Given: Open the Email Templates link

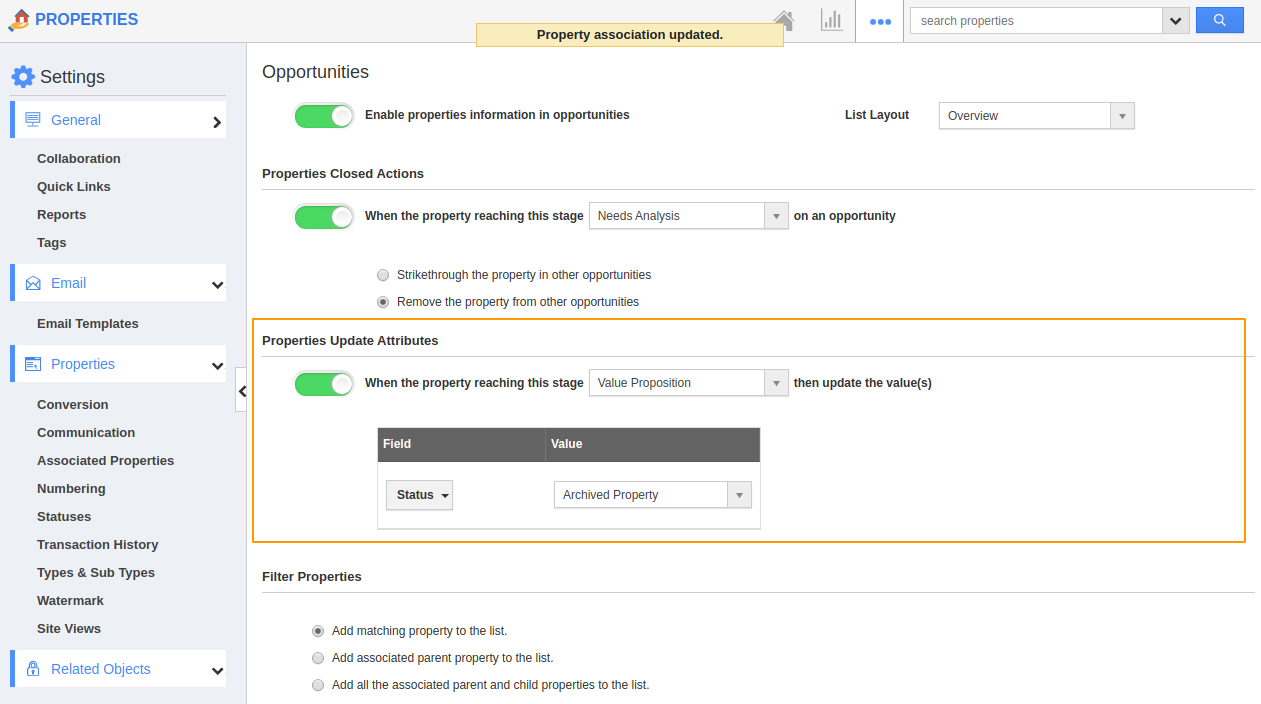Looking at the screenshot, I should coord(89,323).
